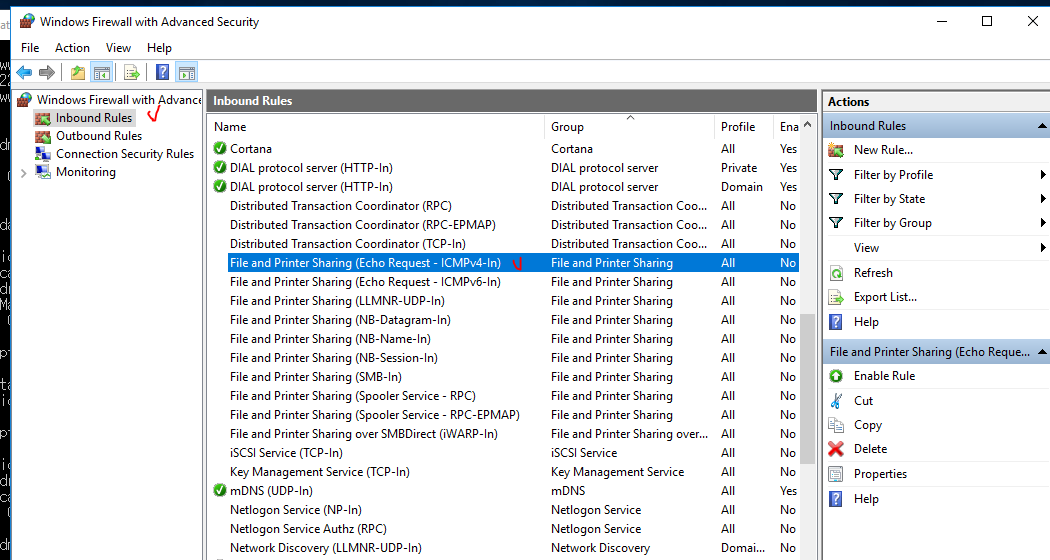Click the Filter by Profile funnel icon

click(x=836, y=175)
